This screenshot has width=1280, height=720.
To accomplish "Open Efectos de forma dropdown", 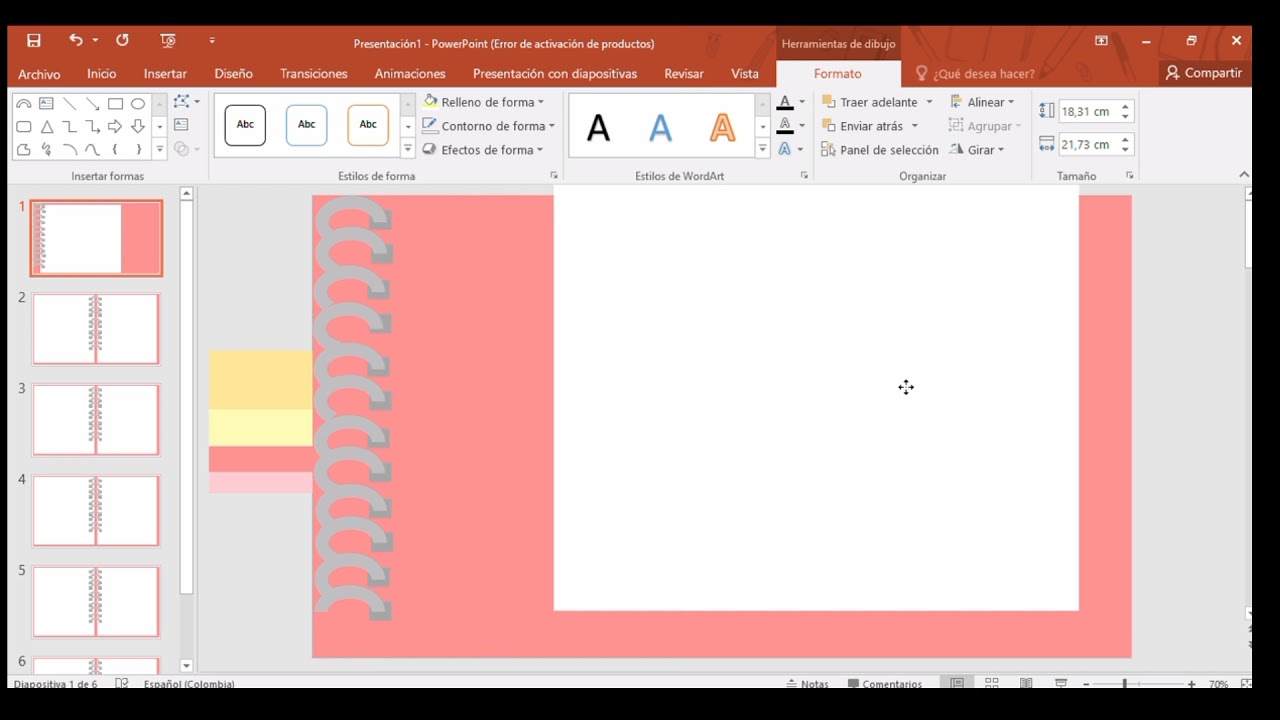I will 483,150.
